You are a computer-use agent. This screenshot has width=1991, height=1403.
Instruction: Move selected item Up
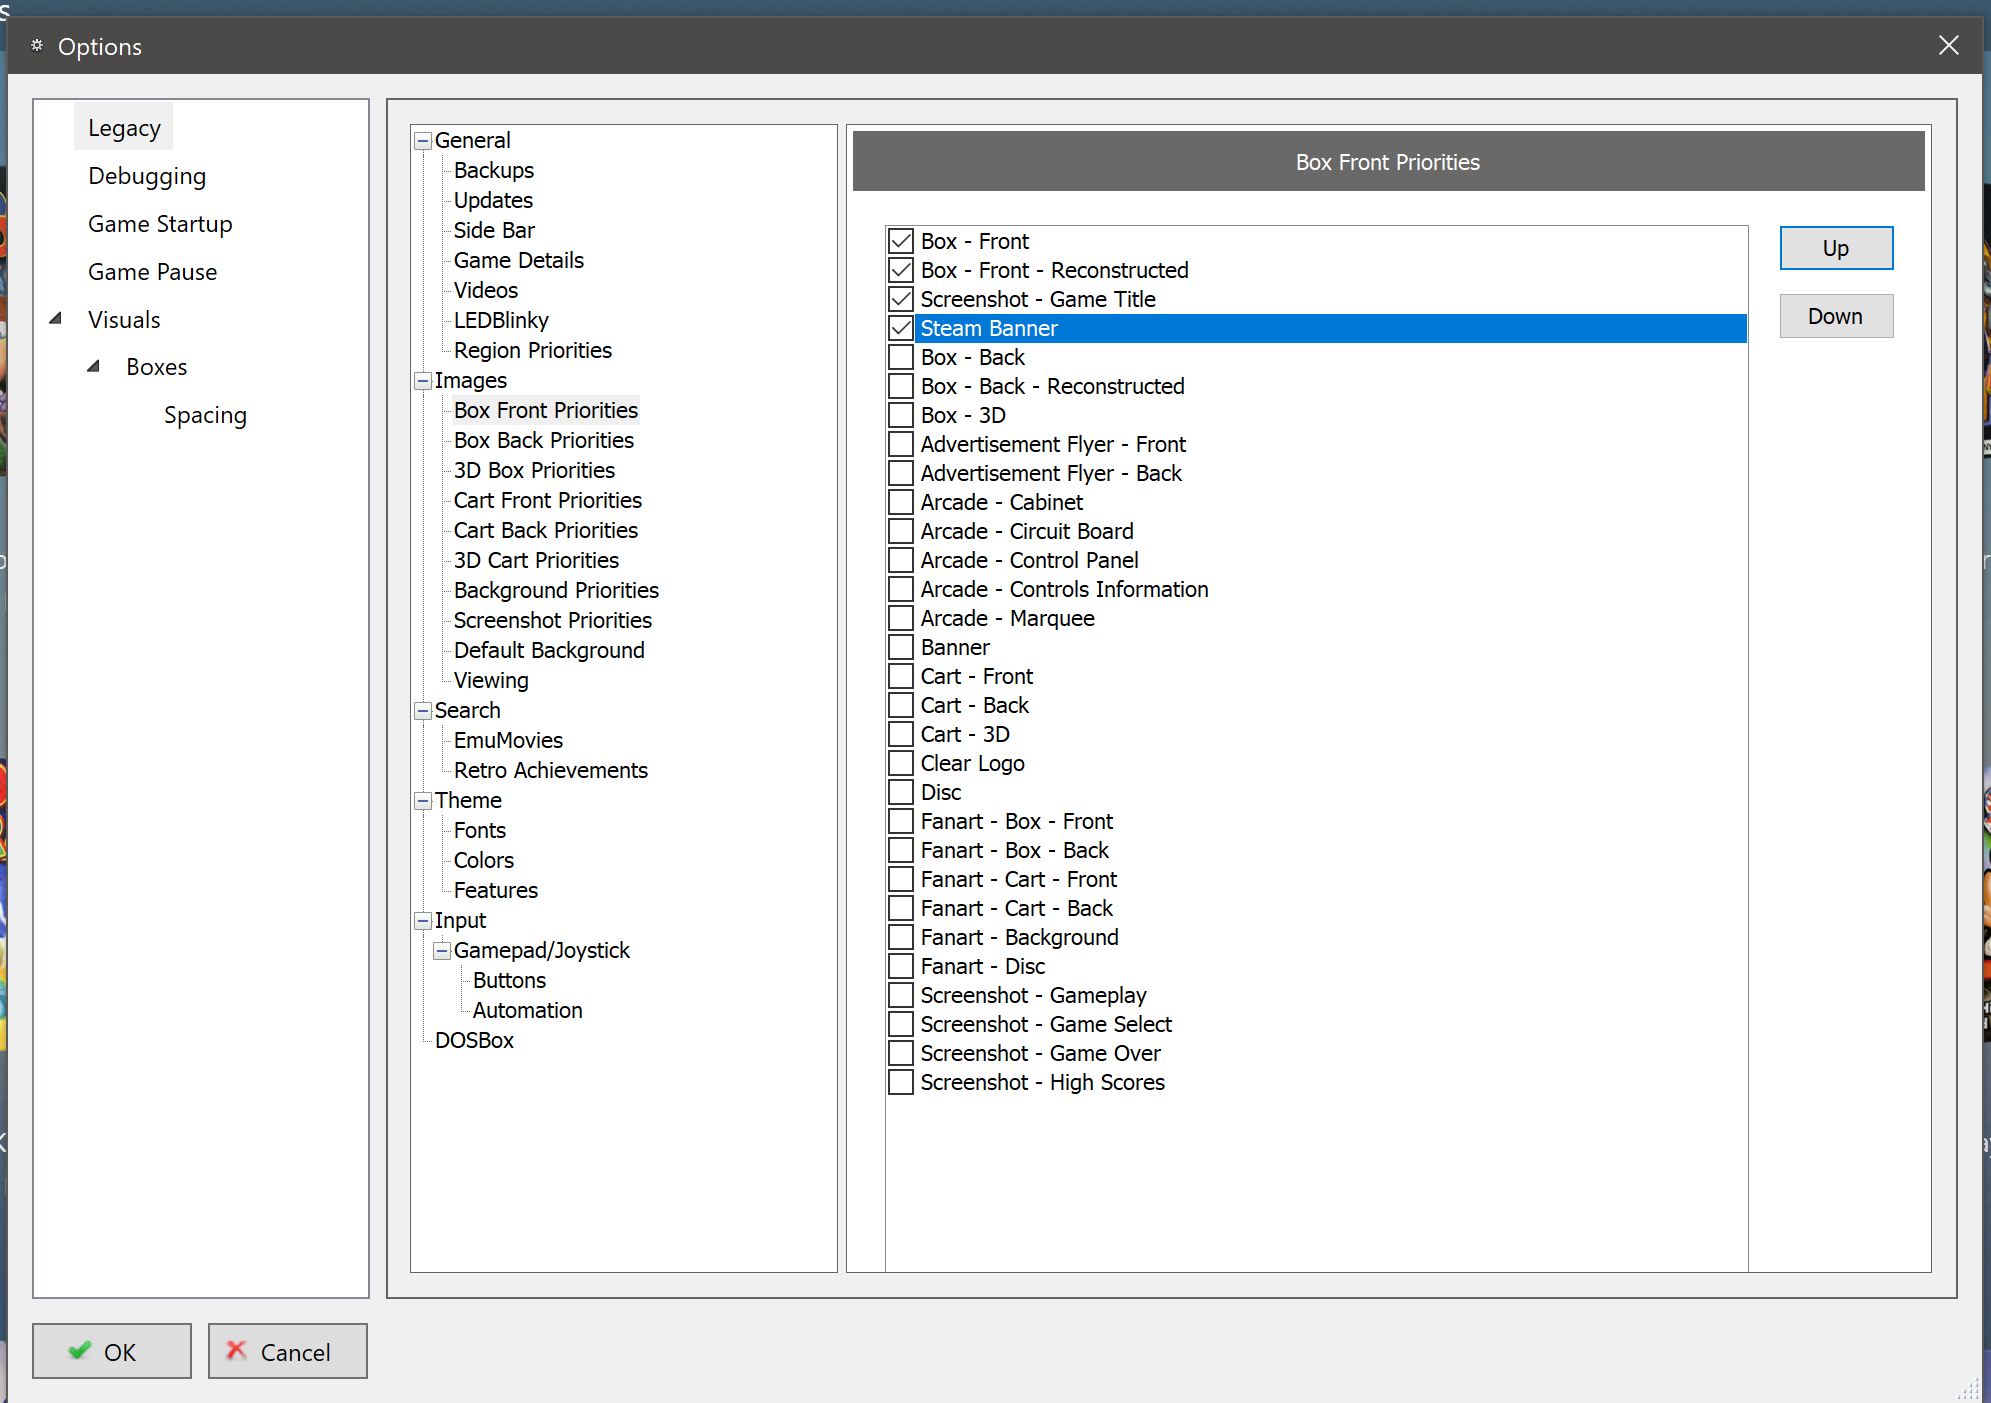pos(1835,248)
